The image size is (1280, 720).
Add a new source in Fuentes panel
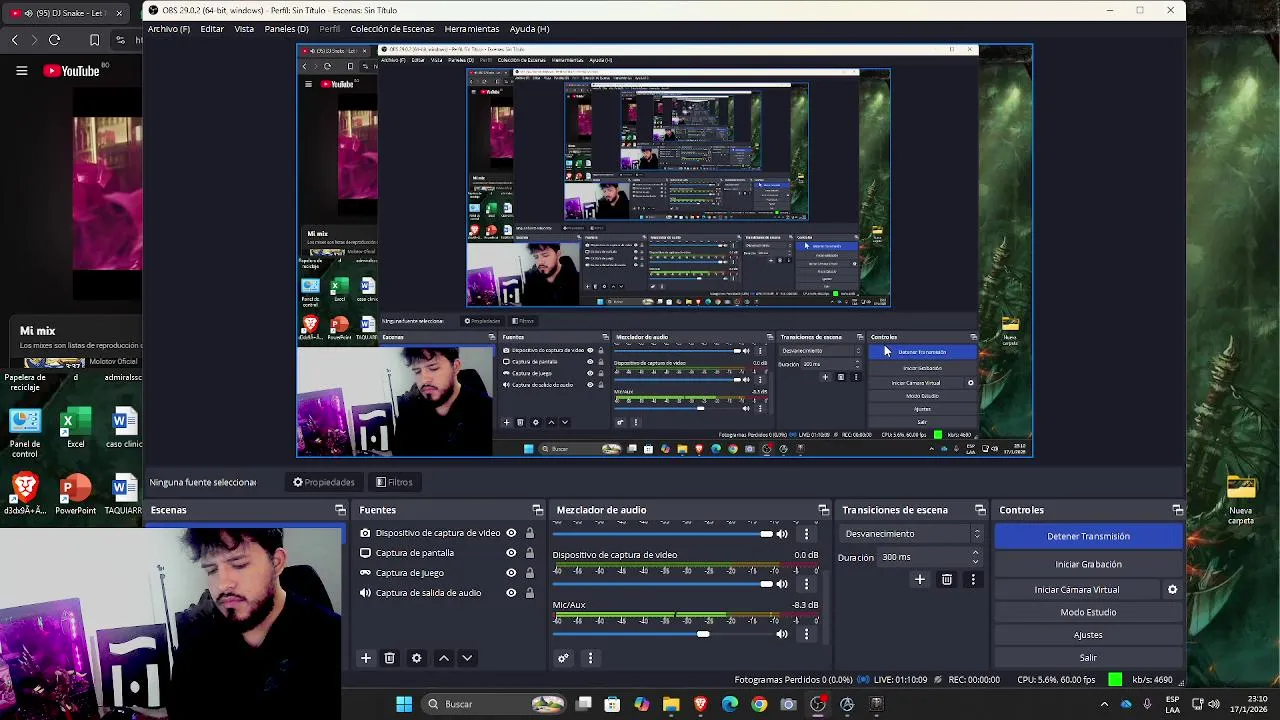[x=365, y=658]
